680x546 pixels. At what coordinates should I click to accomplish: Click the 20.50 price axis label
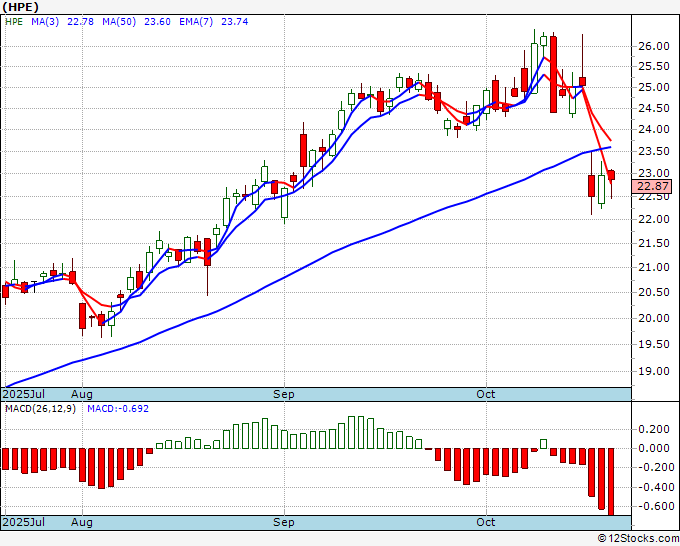pos(654,292)
